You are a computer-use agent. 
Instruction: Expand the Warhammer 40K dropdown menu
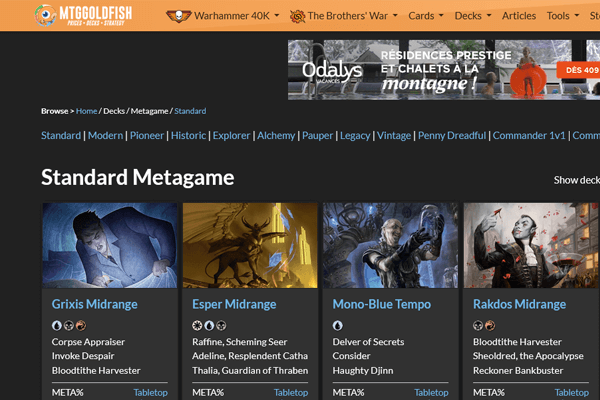point(237,16)
